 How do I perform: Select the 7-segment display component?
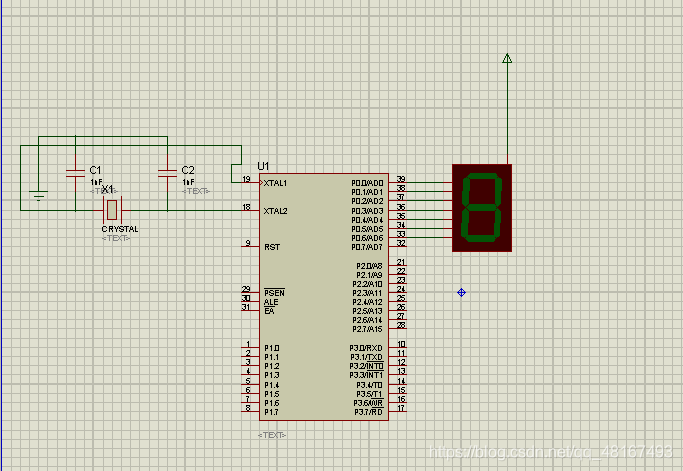pos(482,208)
